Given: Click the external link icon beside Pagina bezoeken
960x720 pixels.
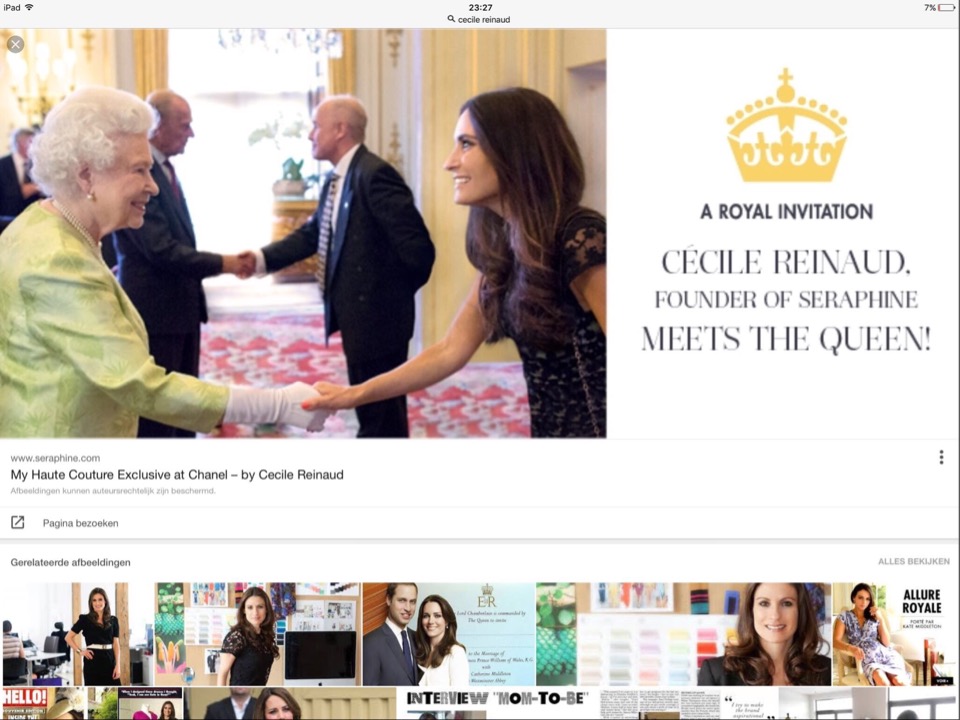Looking at the screenshot, I should (18, 522).
